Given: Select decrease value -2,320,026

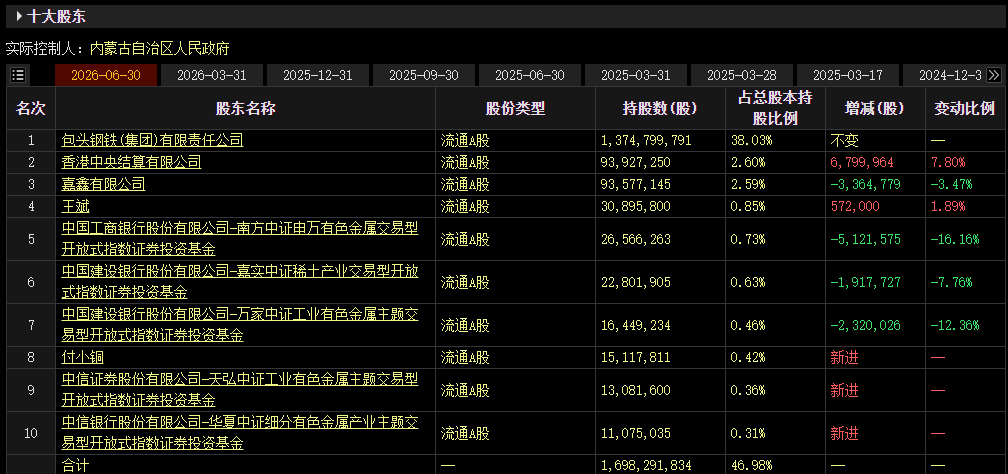Looking at the screenshot, I should click(865, 325).
